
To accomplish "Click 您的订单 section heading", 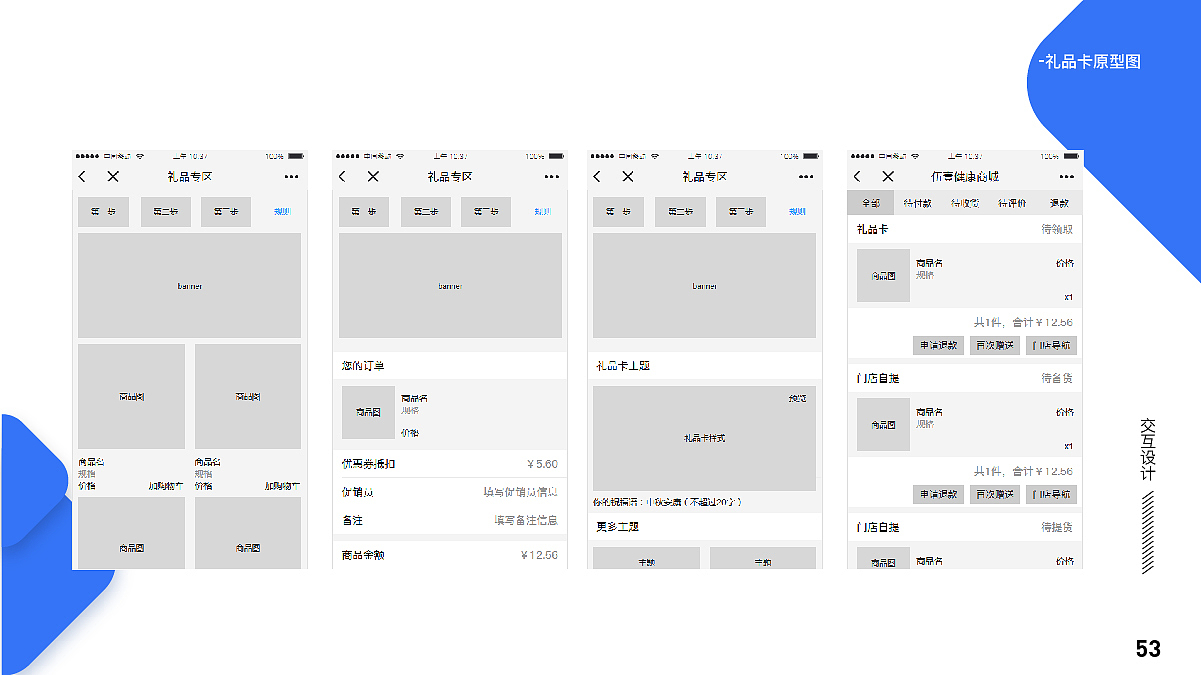I will pos(363,366).
